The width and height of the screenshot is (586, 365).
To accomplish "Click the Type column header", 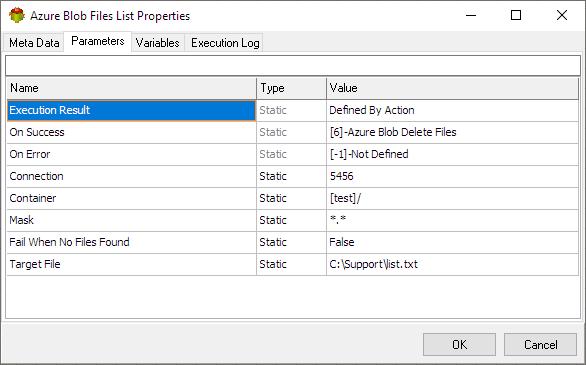I will (292, 88).
